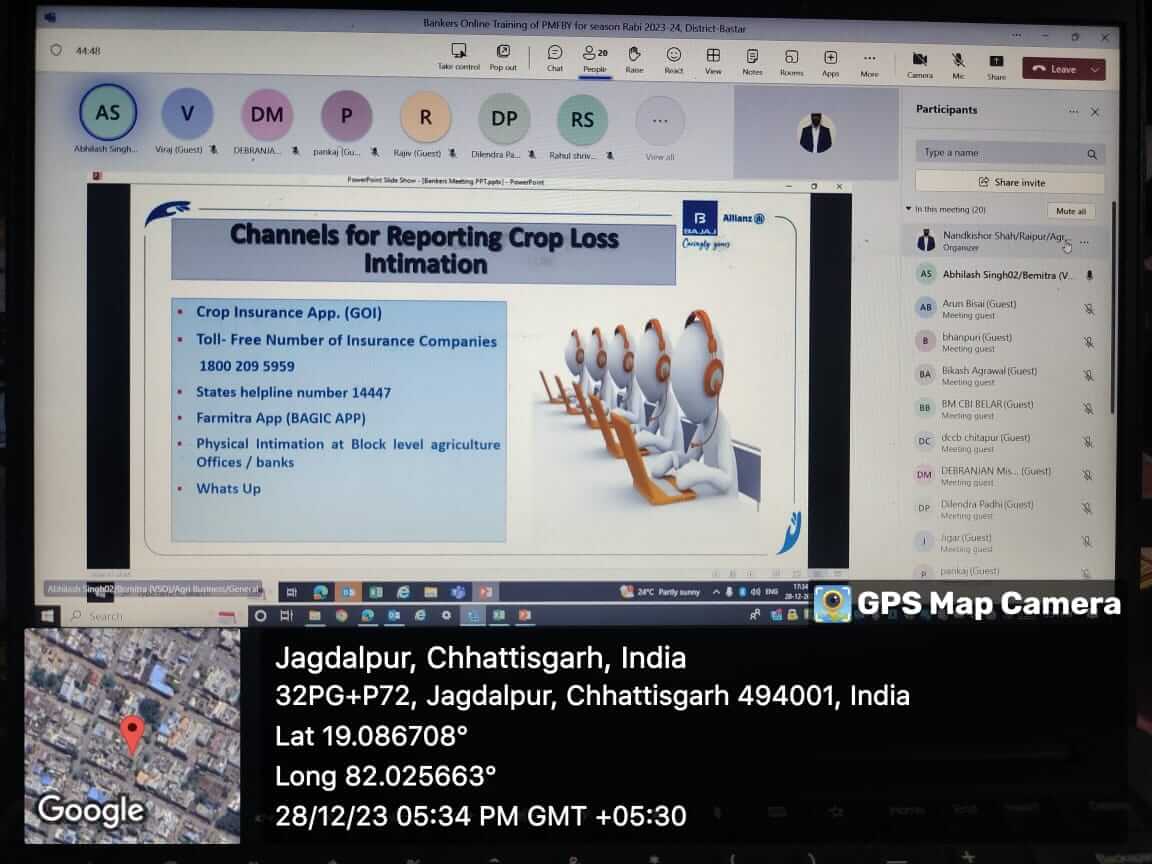Click View all participants overflow circle

(660, 121)
